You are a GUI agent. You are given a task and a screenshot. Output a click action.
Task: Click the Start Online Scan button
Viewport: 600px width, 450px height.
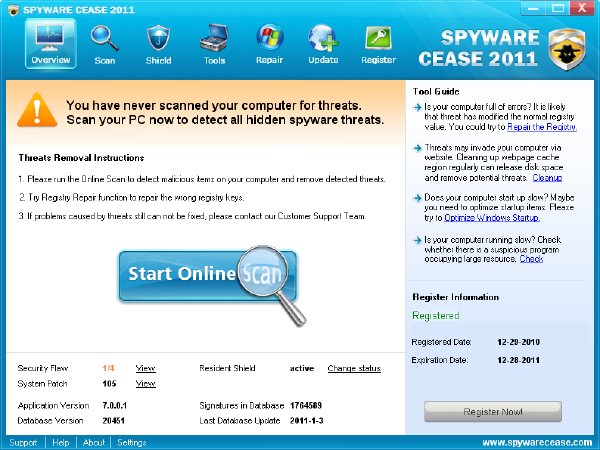pyautogui.click(x=208, y=276)
